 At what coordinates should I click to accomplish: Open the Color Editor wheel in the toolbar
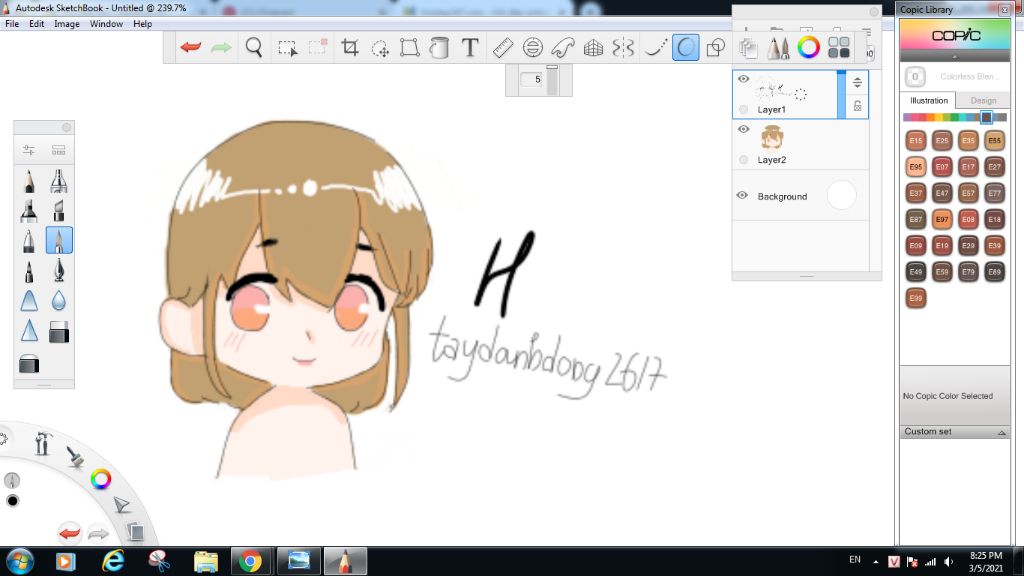coord(808,48)
